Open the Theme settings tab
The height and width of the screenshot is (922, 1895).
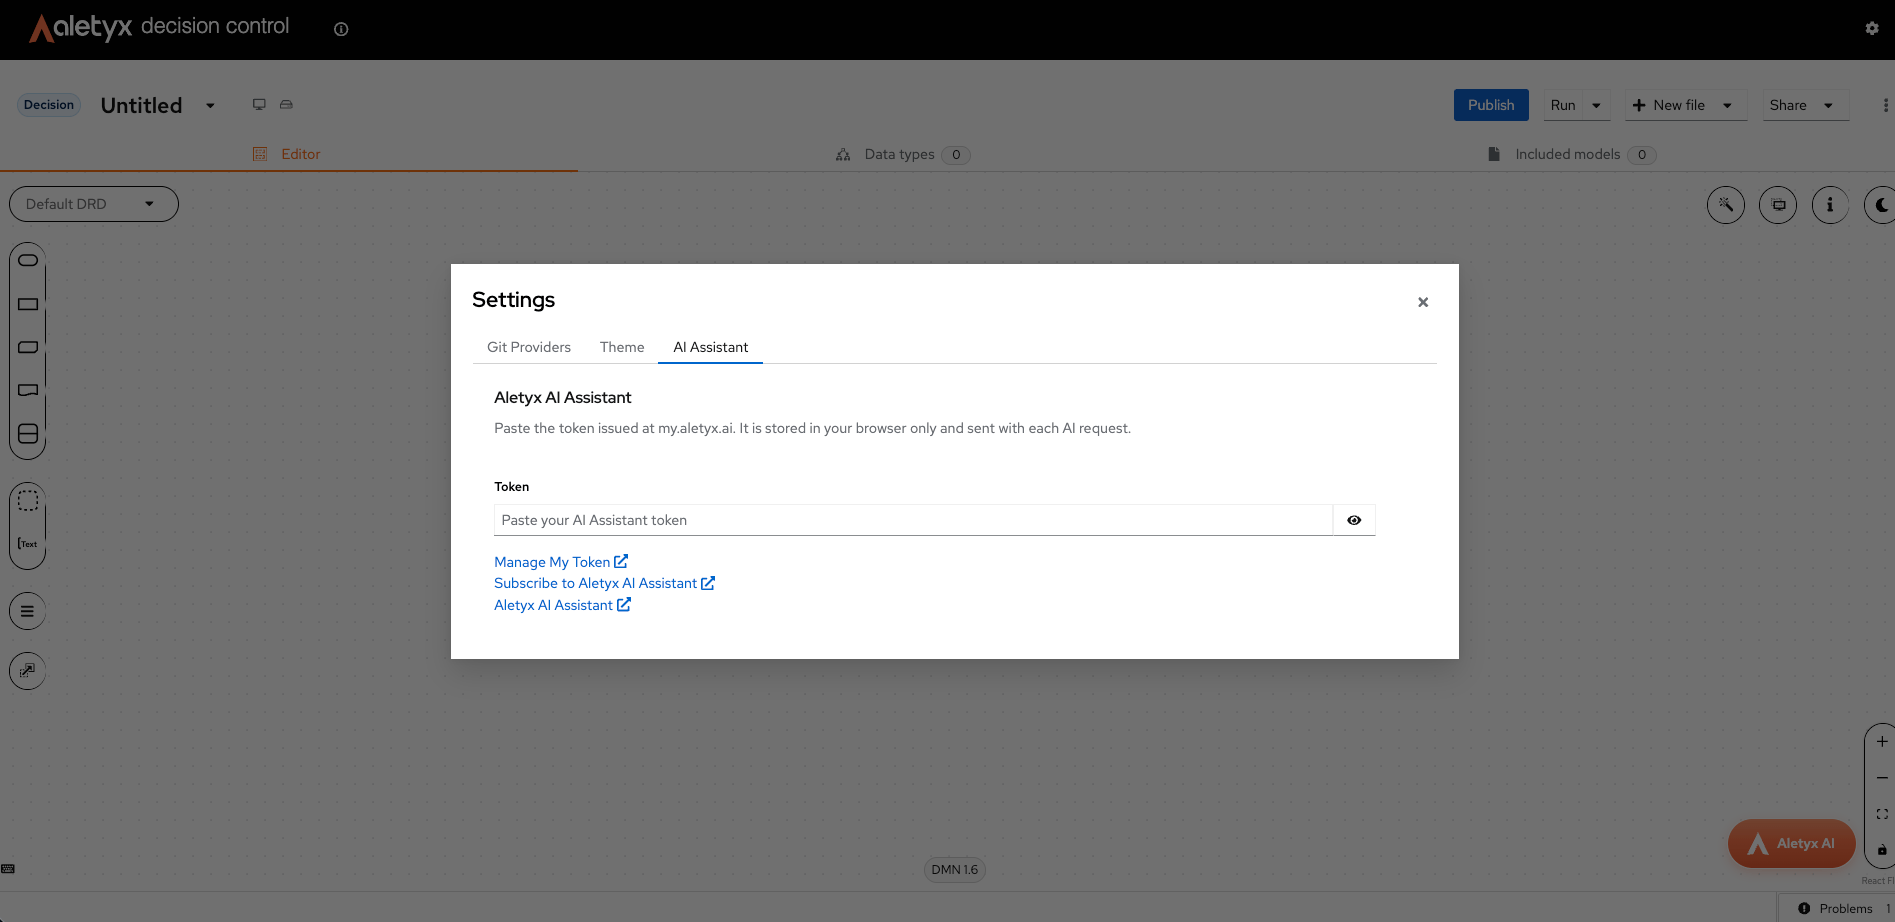pos(622,347)
